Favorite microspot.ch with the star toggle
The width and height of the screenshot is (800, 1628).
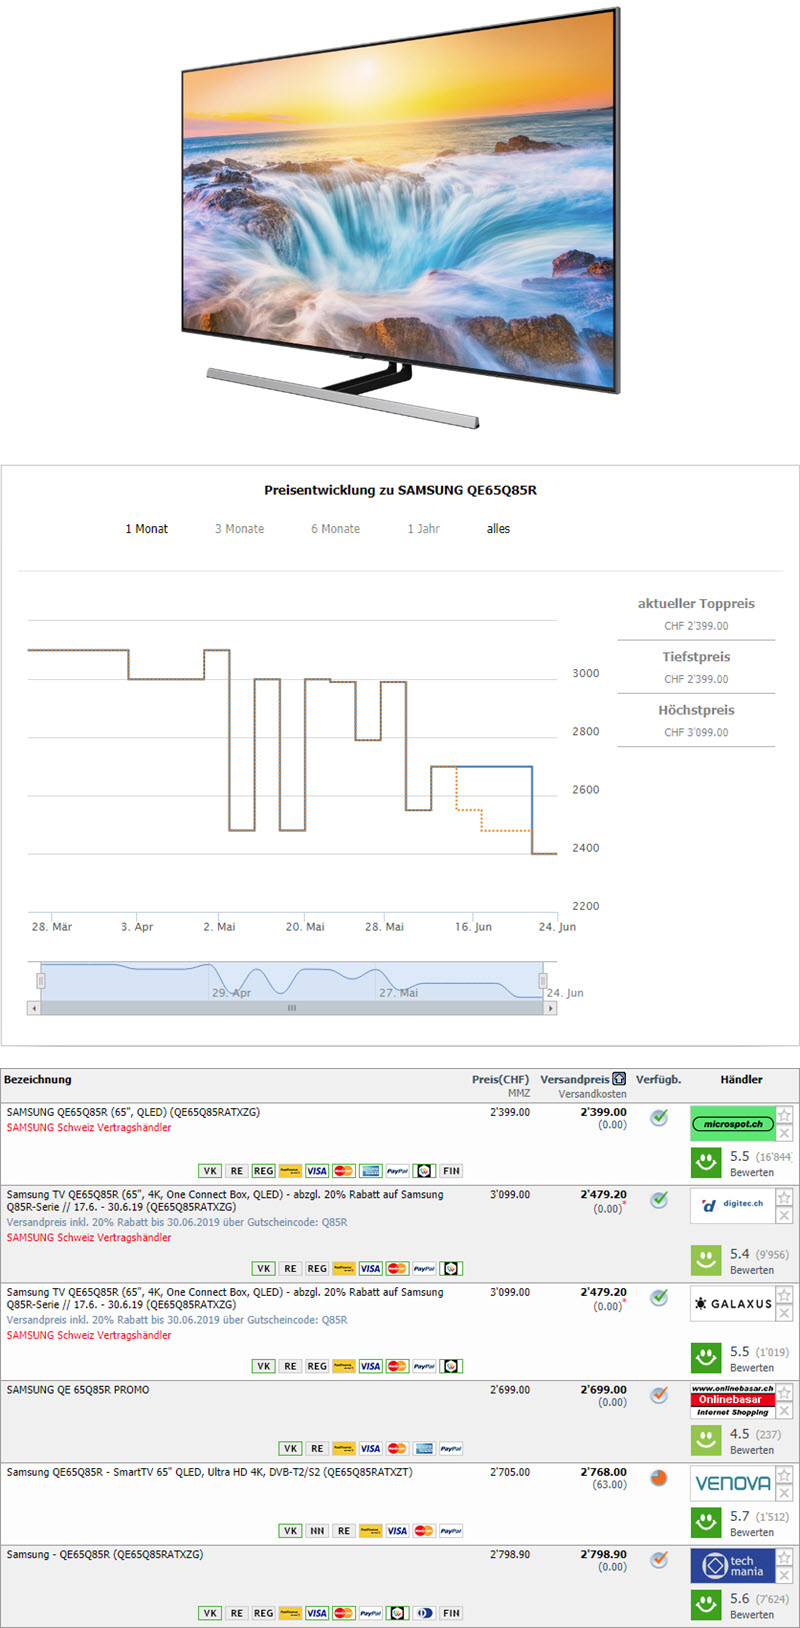[x=785, y=1115]
